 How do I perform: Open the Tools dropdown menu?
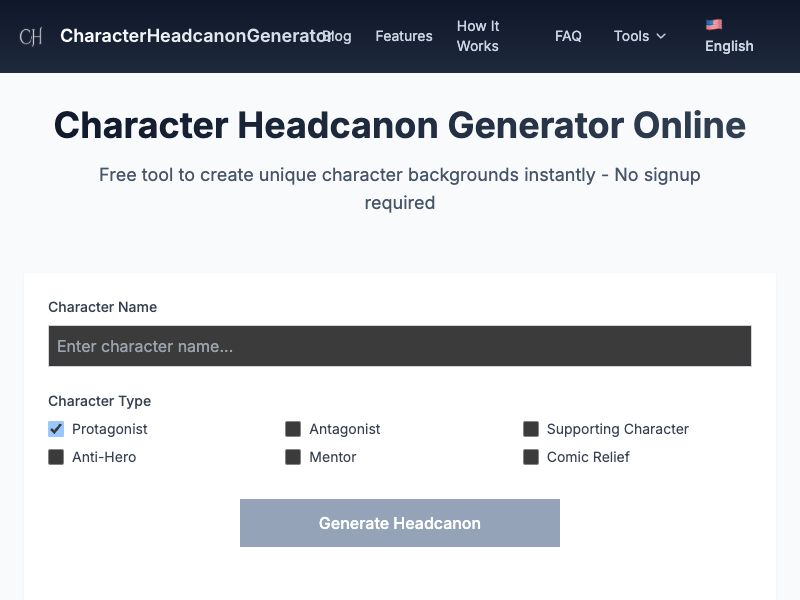pyautogui.click(x=633, y=36)
